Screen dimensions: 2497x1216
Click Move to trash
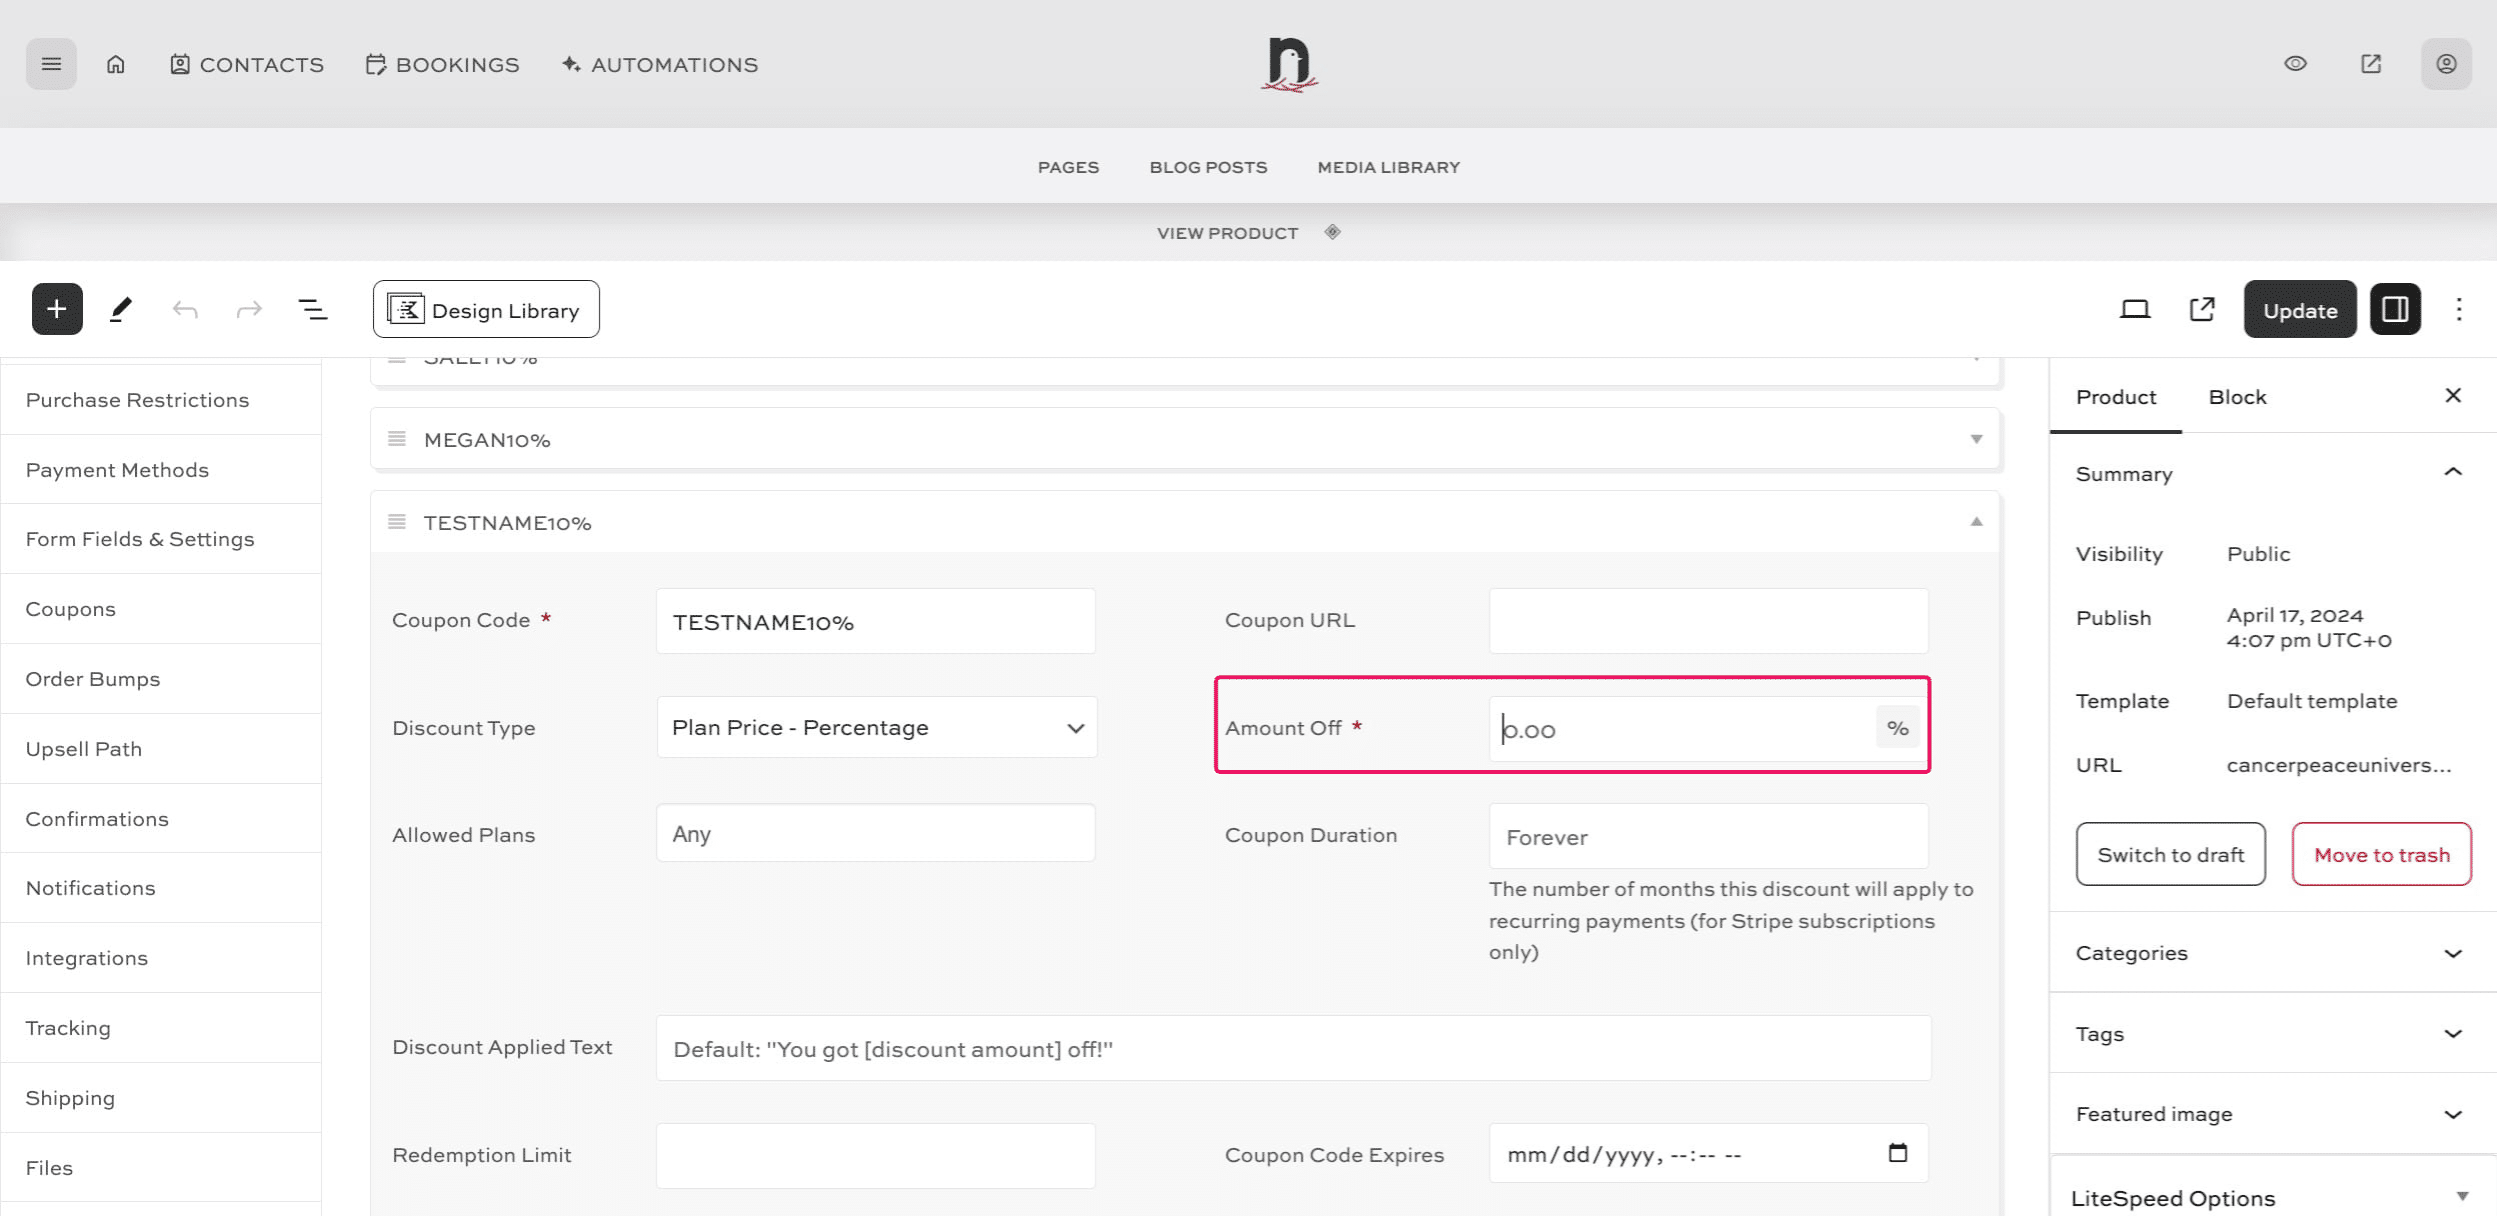[2381, 854]
